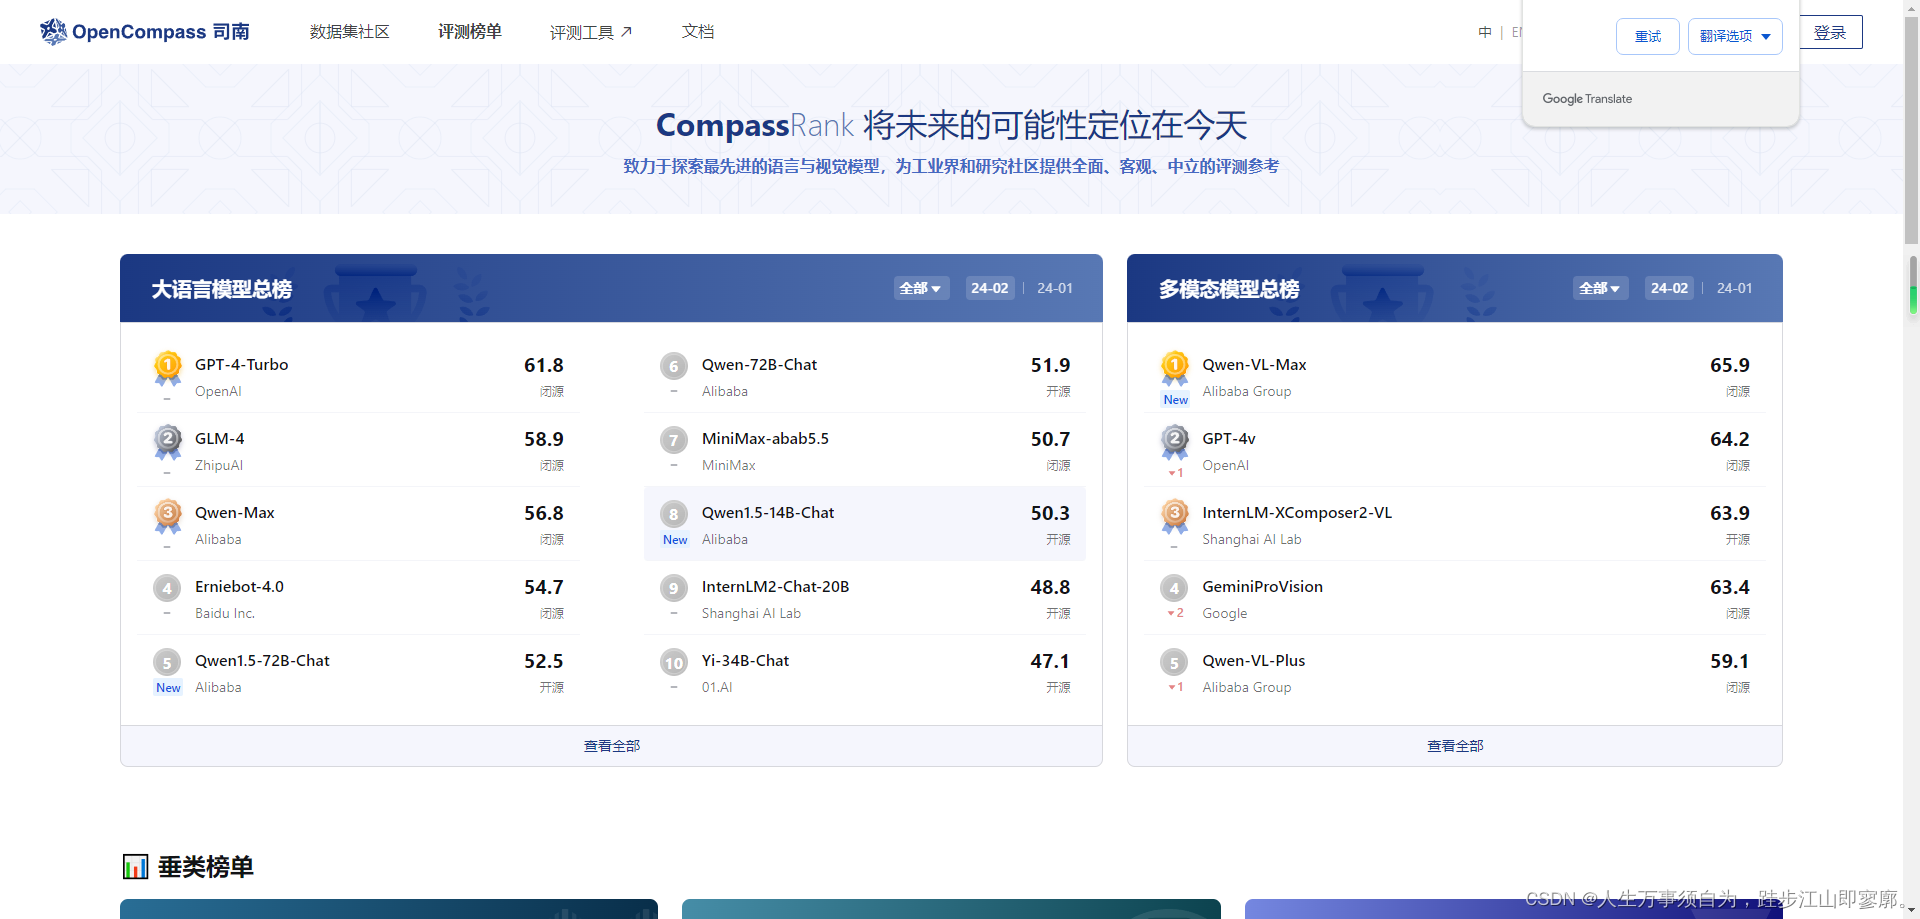This screenshot has width=1920, height=919.
Task: Open the 全部 filter dropdown on 大语言模型总榜
Action: [921, 288]
